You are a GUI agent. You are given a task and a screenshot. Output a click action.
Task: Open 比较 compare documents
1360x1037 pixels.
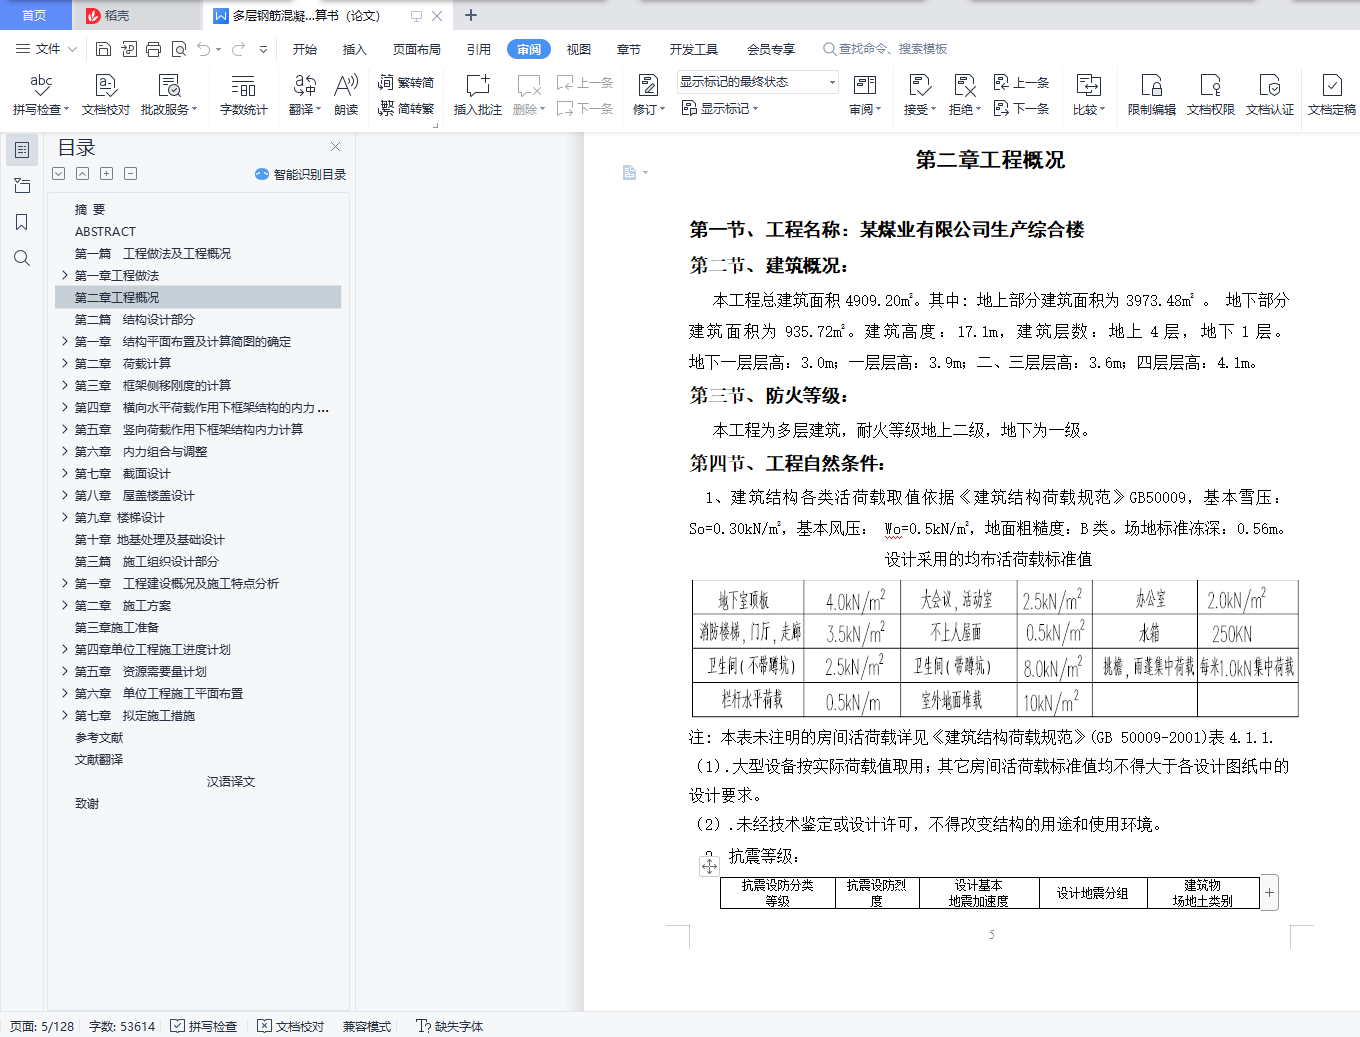tap(1089, 95)
